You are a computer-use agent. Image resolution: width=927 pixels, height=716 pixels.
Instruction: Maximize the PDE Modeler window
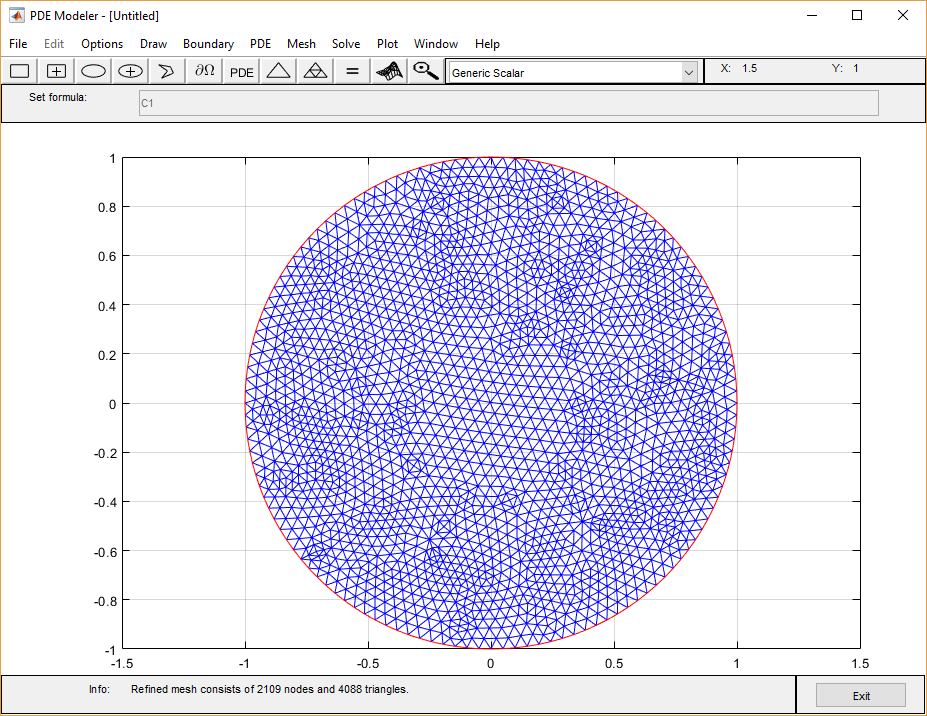coord(857,15)
